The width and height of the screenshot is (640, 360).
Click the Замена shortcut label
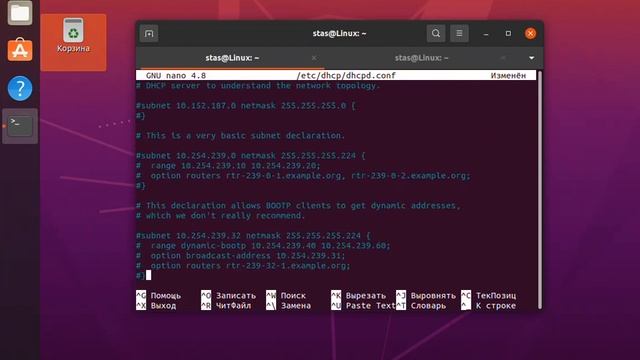coord(296,306)
